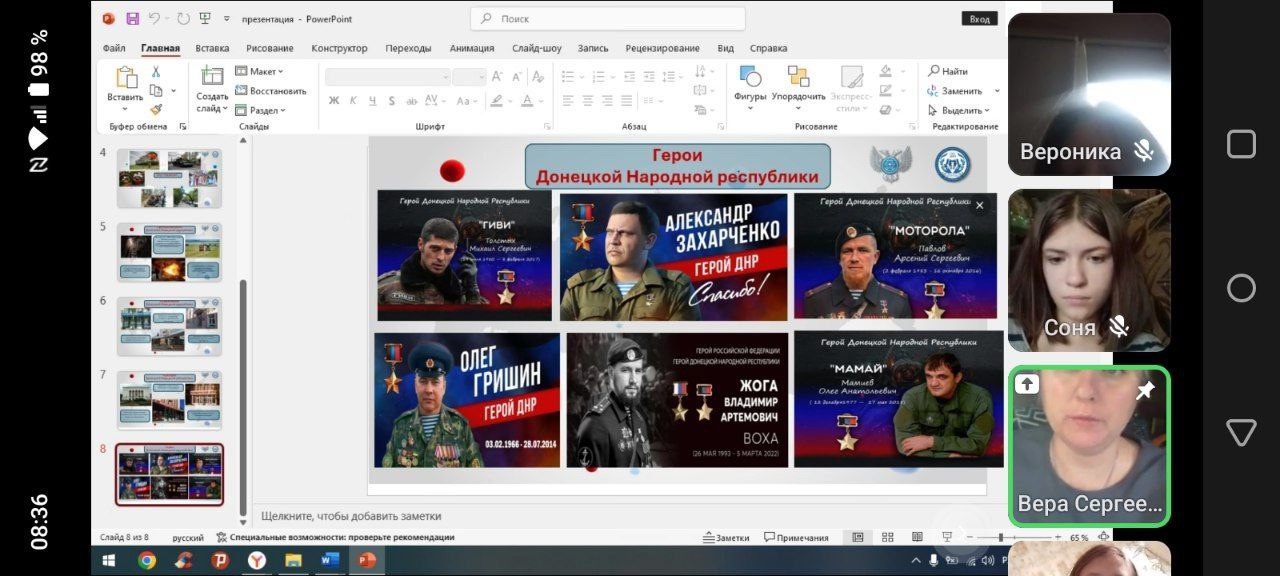Click the text highlight color button
This screenshot has width=1280, height=576.
[x=497, y=100]
